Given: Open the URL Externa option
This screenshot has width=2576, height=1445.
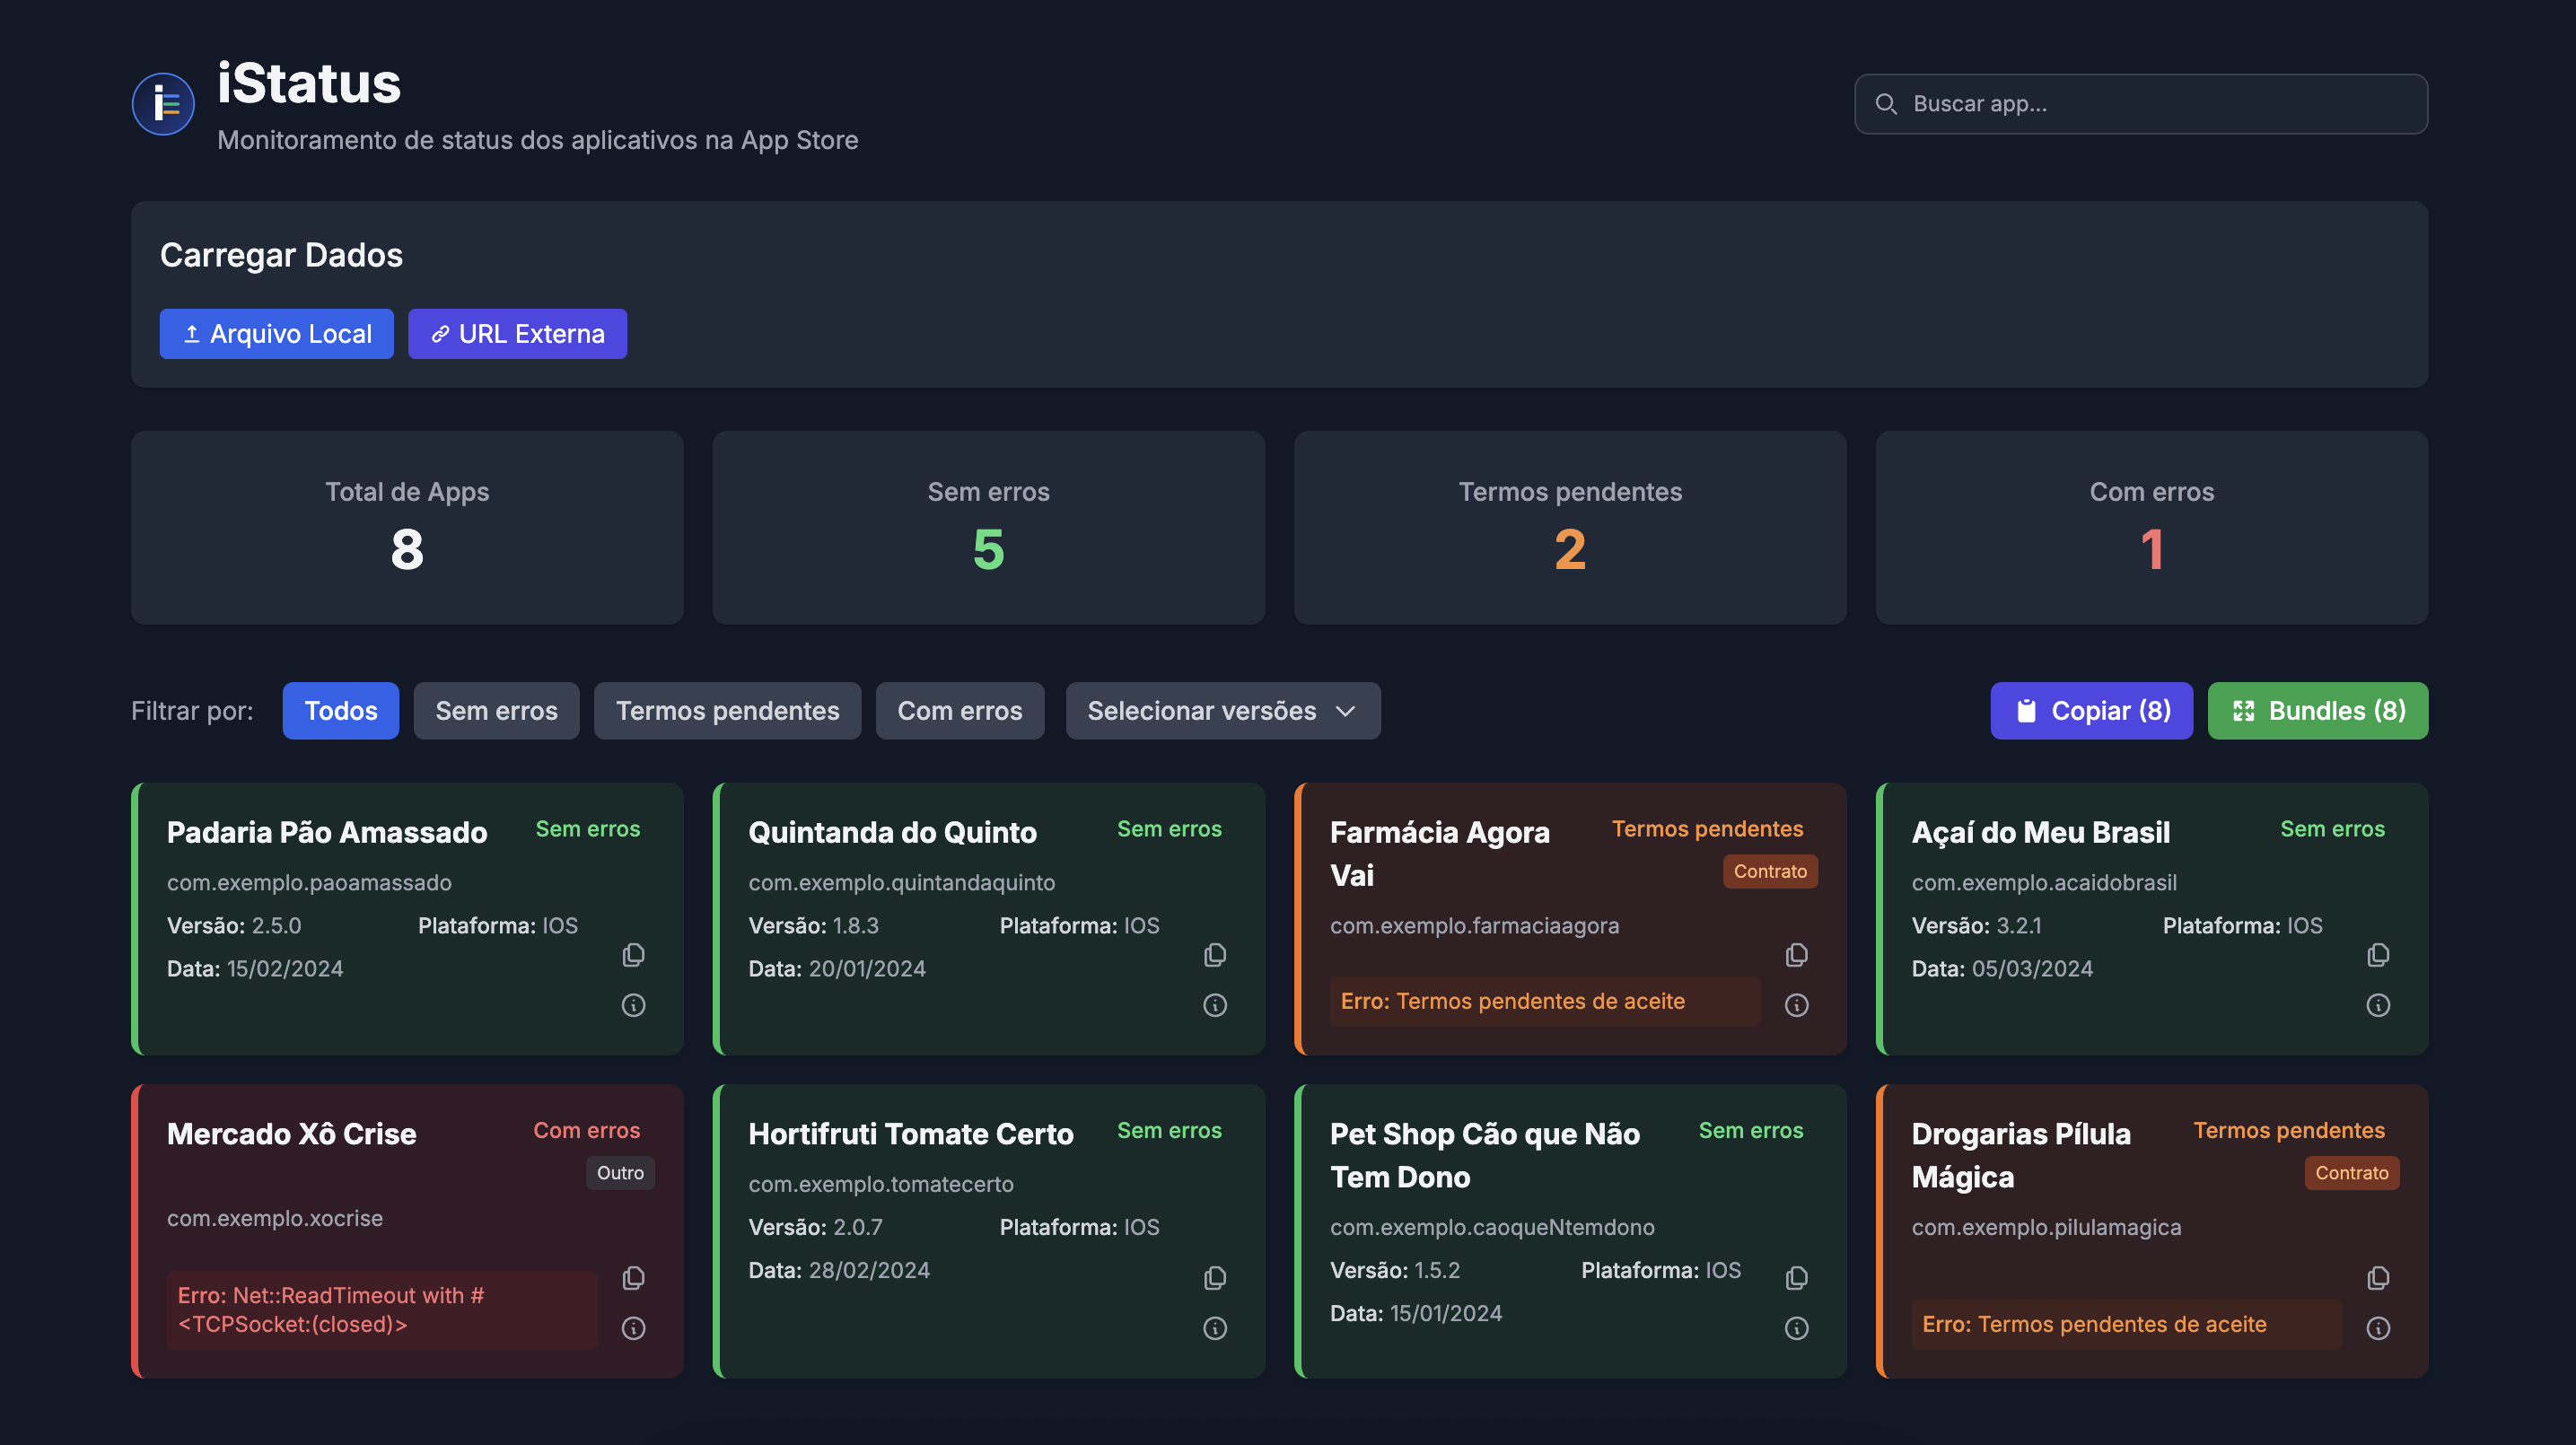Looking at the screenshot, I should [517, 334].
